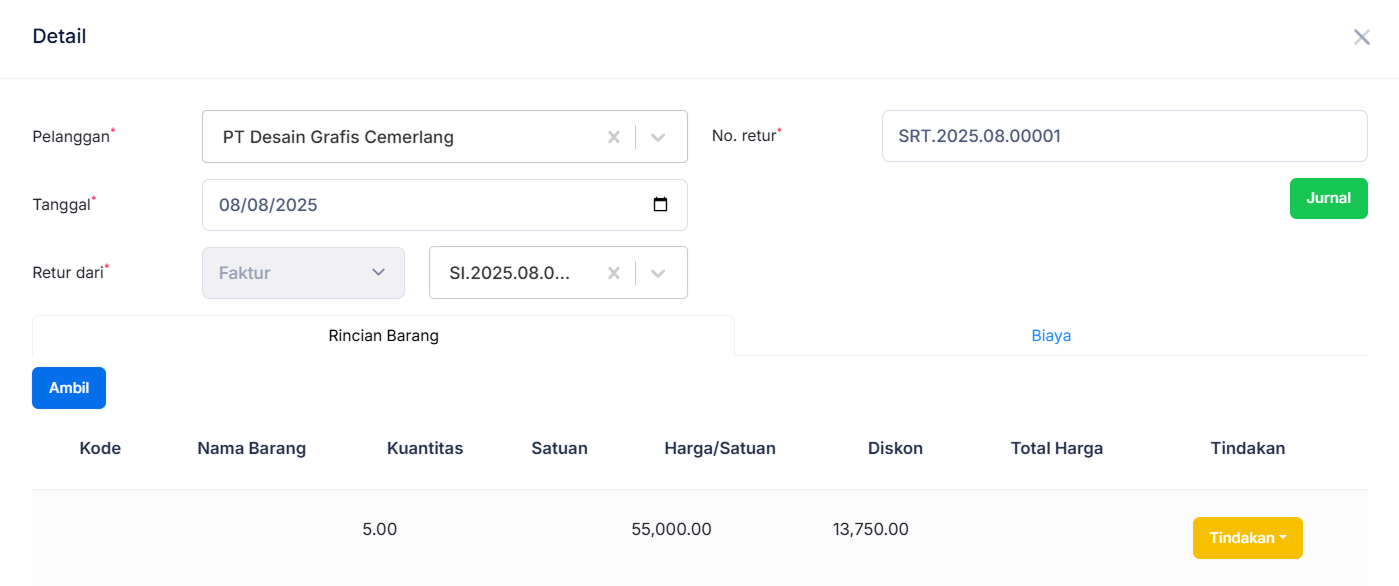Click the Total Harga column header
The width and height of the screenshot is (1399, 586).
(1056, 448)
